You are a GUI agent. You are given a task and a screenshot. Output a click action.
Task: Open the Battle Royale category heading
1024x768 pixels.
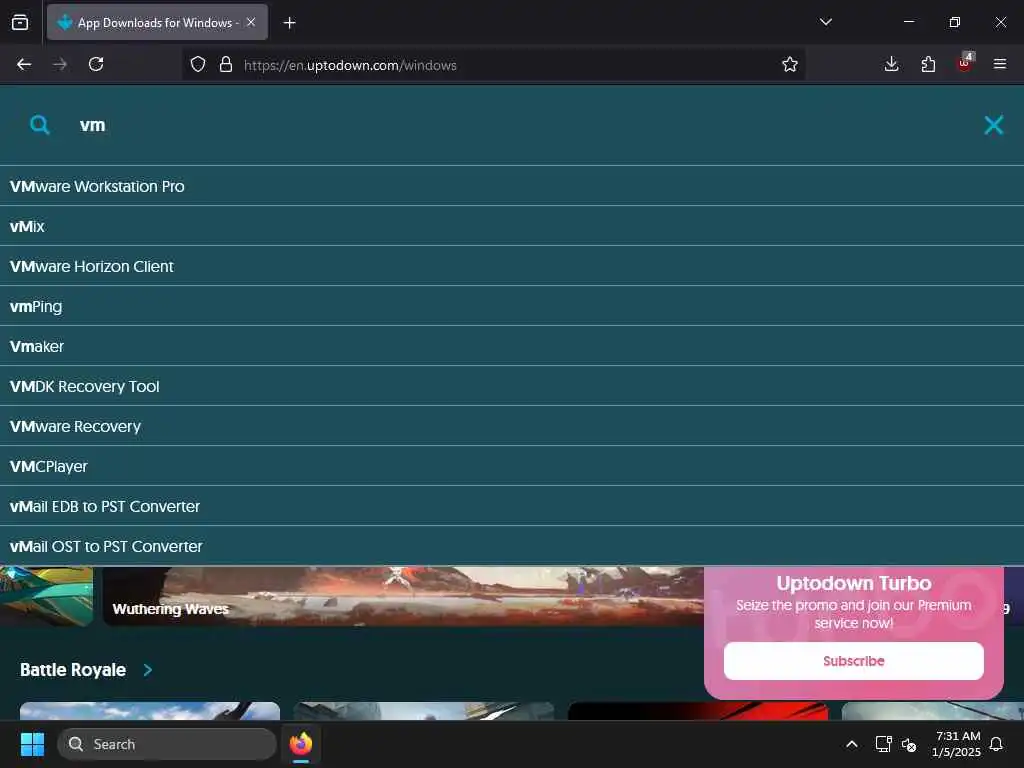click(x=73, y=670)
